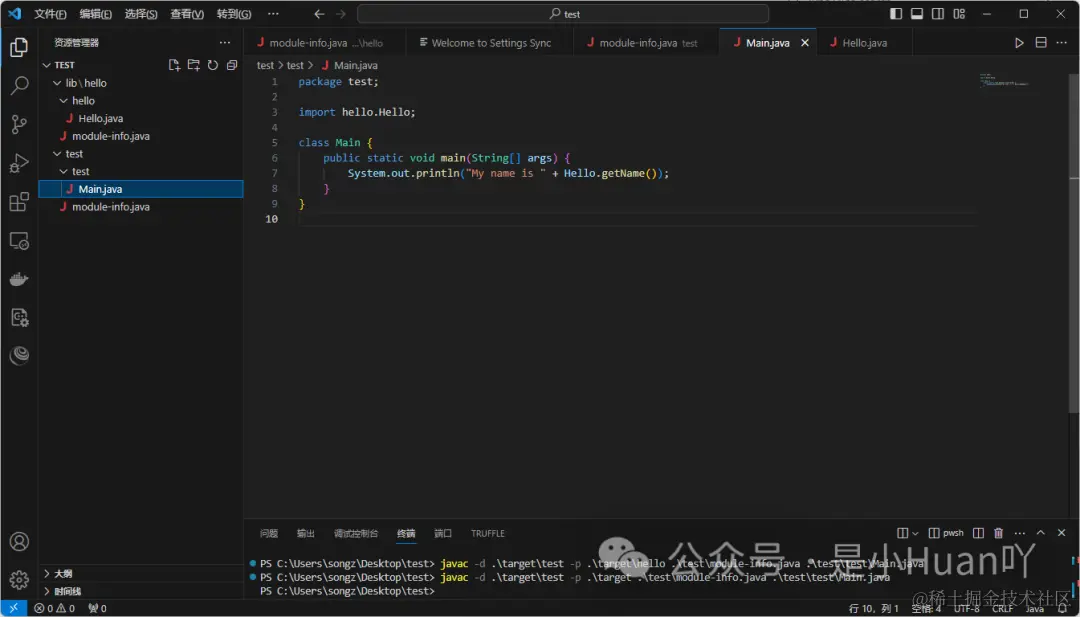
Task: Open the Manage gear icon
Action: [x=19, y=580]
